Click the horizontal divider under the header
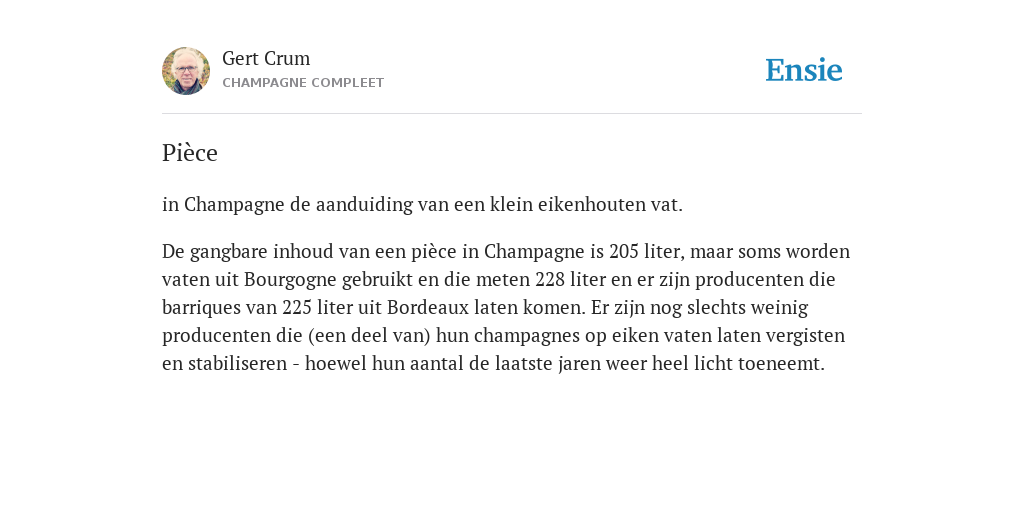The height and width of the screenshot is (512, 1024). [x=512, y=114]
